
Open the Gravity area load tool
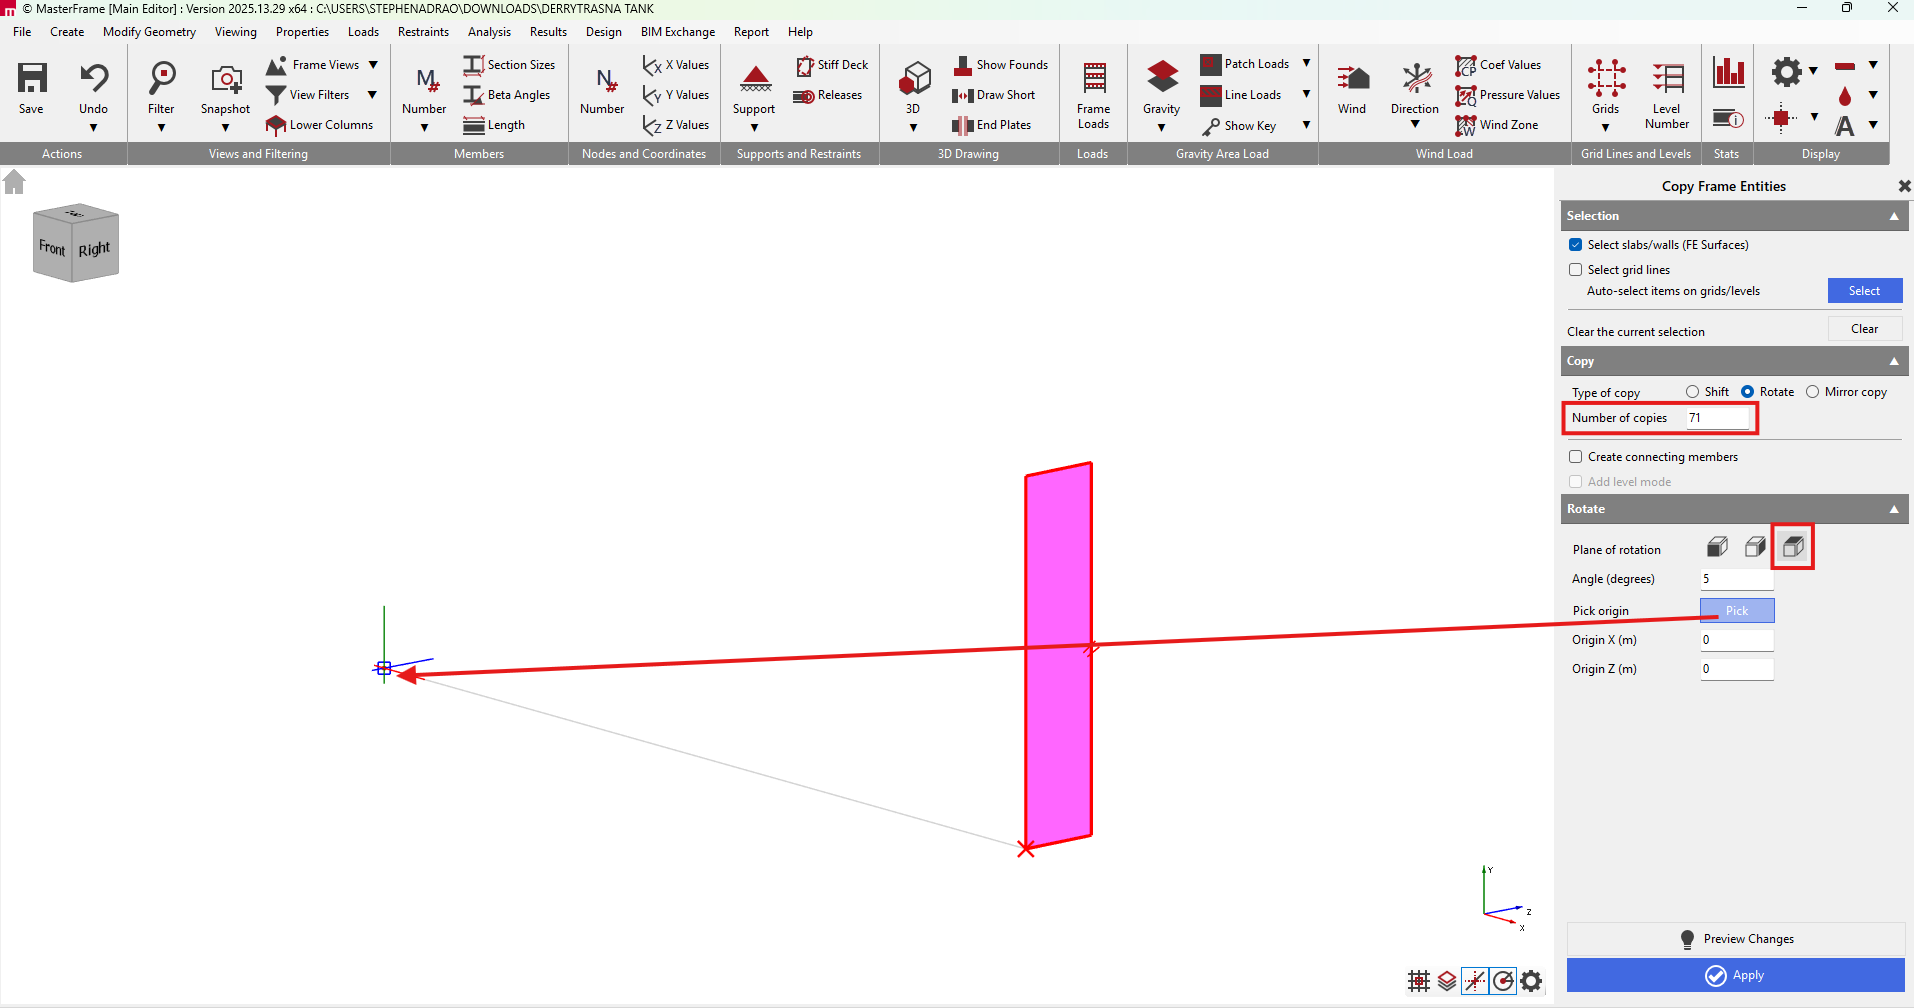click(x=1161, y=79)
